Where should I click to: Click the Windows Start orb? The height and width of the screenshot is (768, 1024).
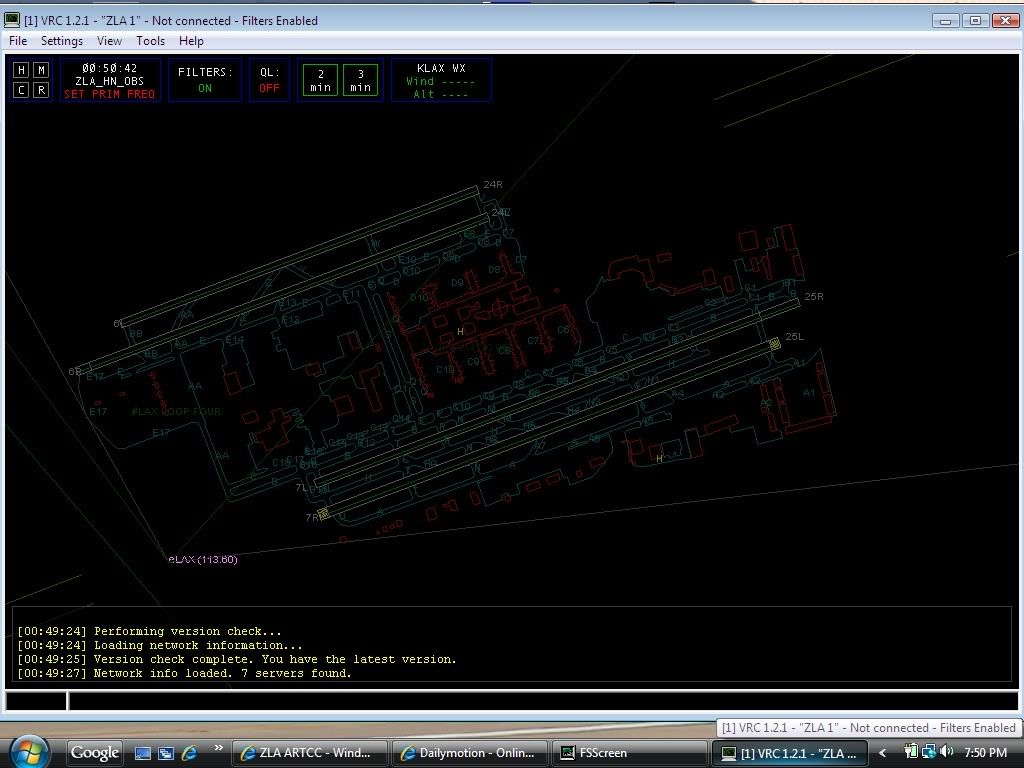[29, 751]
